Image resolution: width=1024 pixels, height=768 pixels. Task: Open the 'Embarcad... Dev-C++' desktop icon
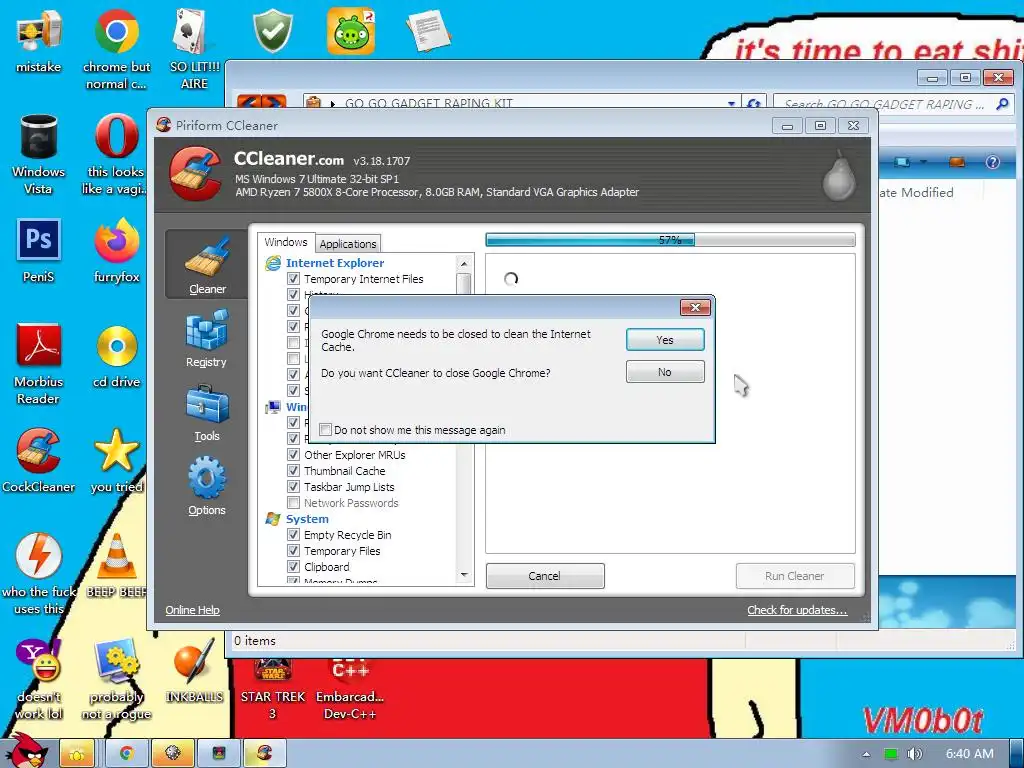[350, 688]
